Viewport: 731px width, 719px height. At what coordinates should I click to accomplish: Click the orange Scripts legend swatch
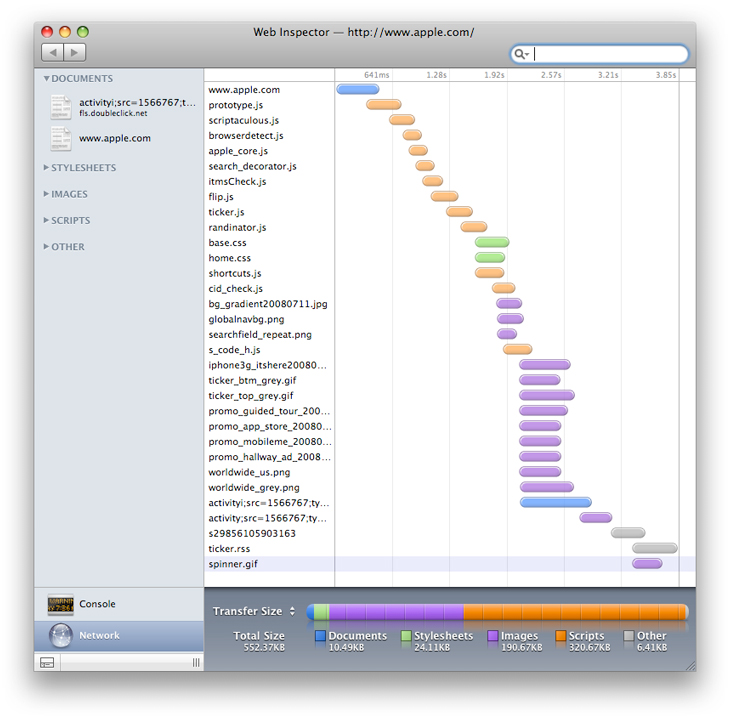pos(561,636)
